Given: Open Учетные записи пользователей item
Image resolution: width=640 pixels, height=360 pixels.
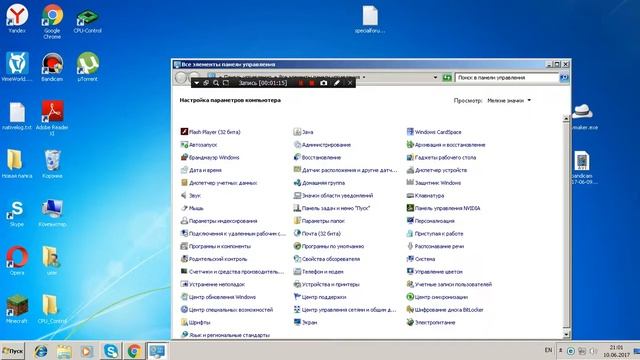Looking at the screenshot, I should point(449,284).
